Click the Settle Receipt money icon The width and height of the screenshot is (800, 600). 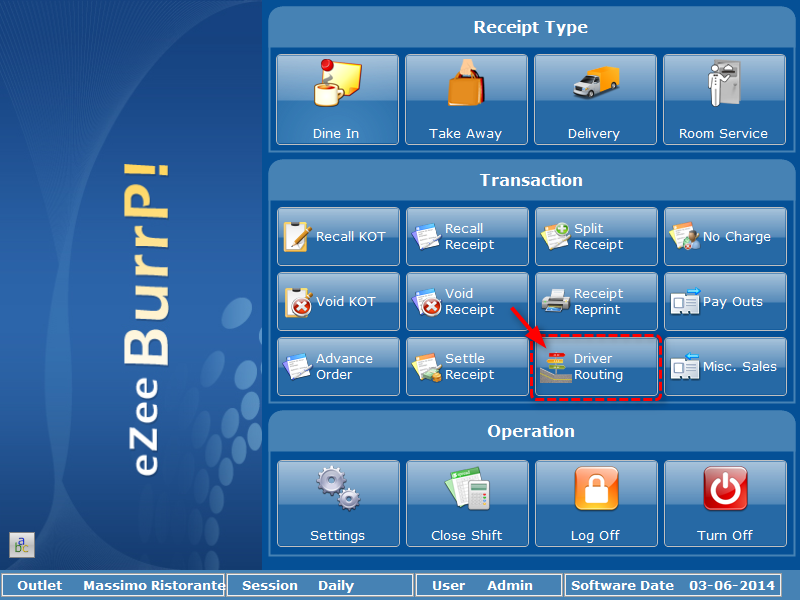coord(427,367)
